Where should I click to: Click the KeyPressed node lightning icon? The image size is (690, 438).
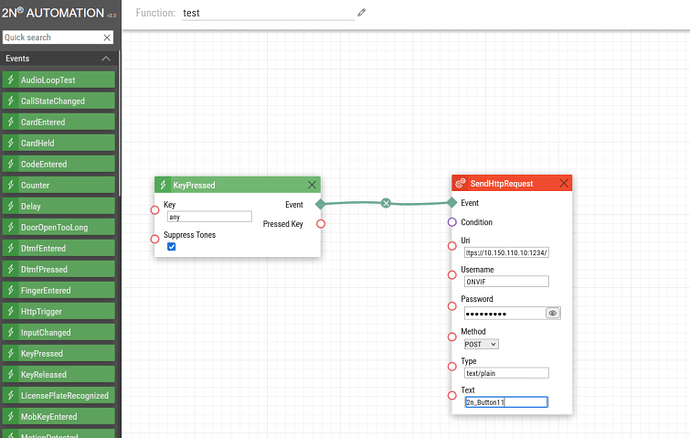(x=162, y=185)
